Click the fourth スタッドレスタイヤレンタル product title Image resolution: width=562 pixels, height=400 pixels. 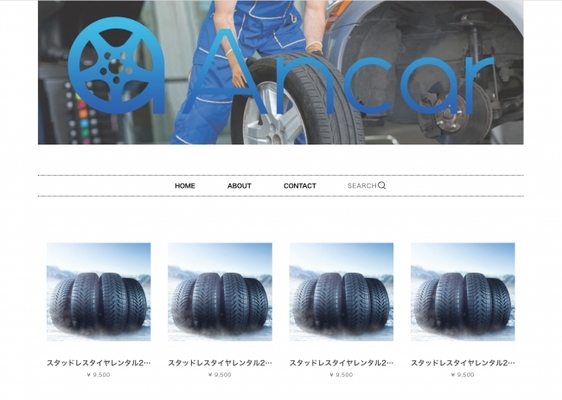click(463, 363)
